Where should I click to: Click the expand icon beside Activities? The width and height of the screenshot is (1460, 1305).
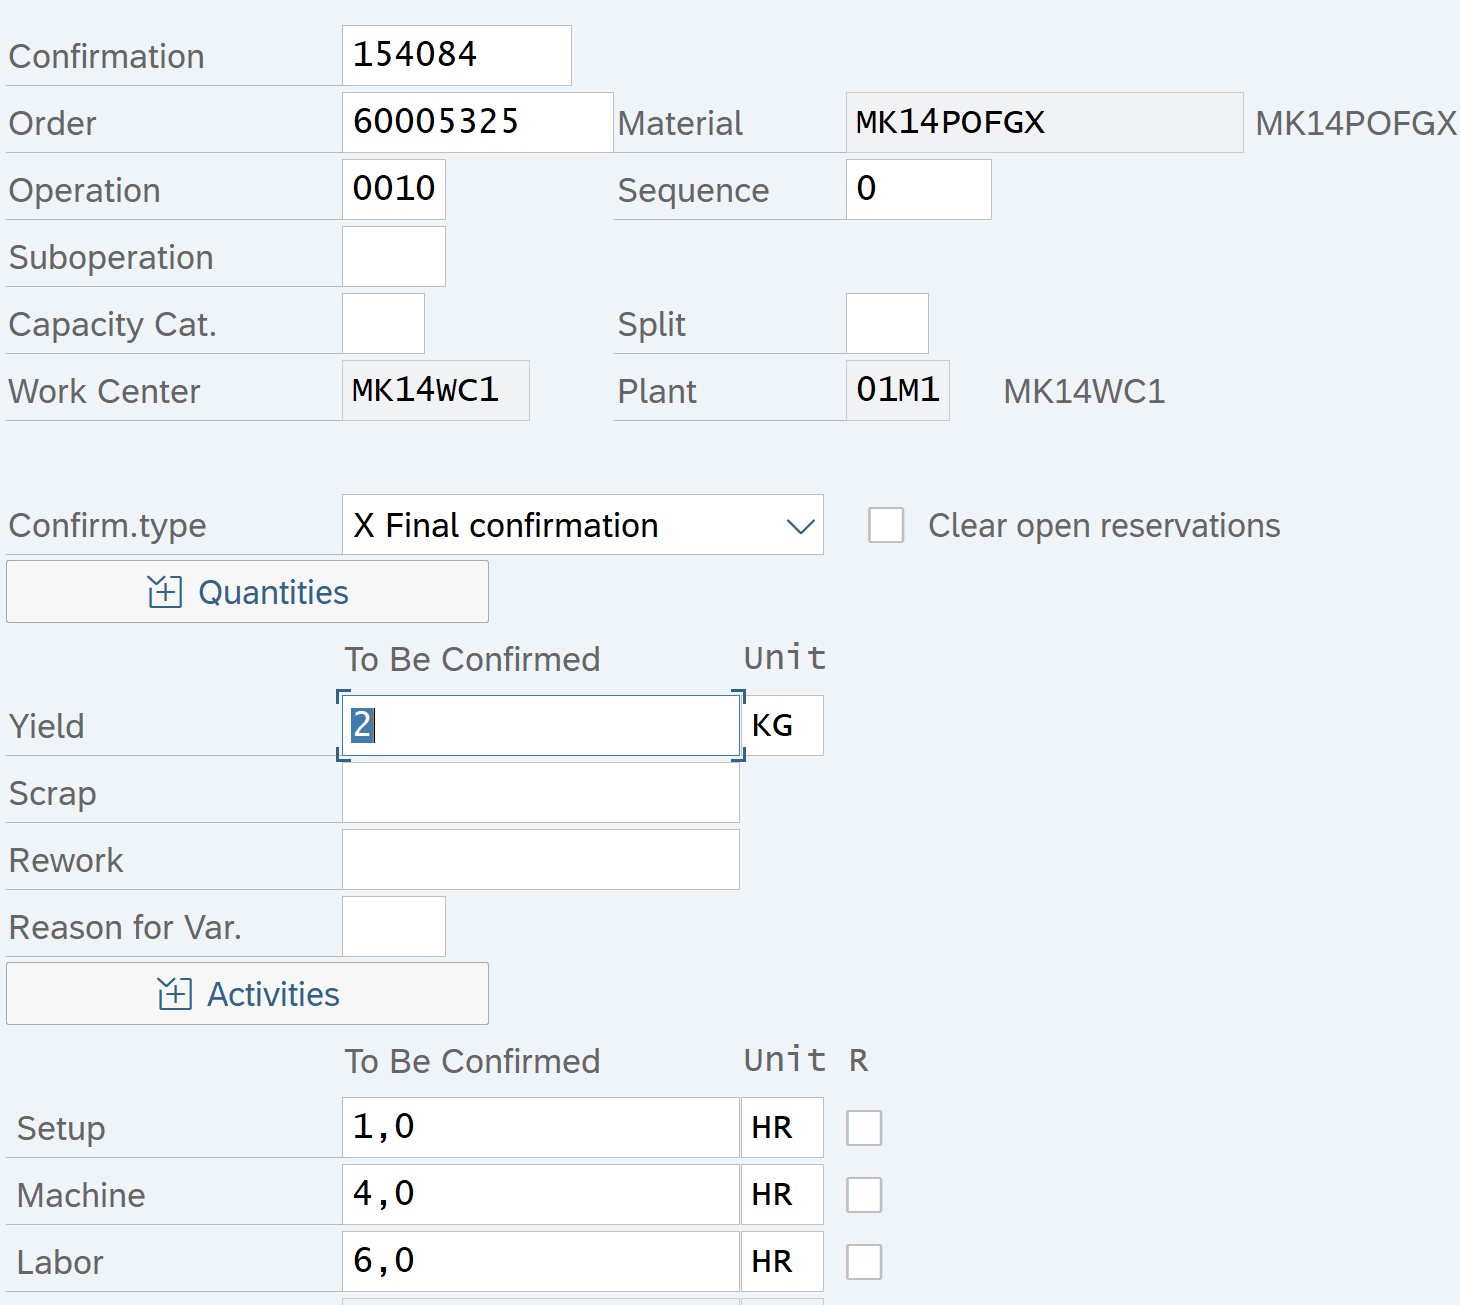174,994
